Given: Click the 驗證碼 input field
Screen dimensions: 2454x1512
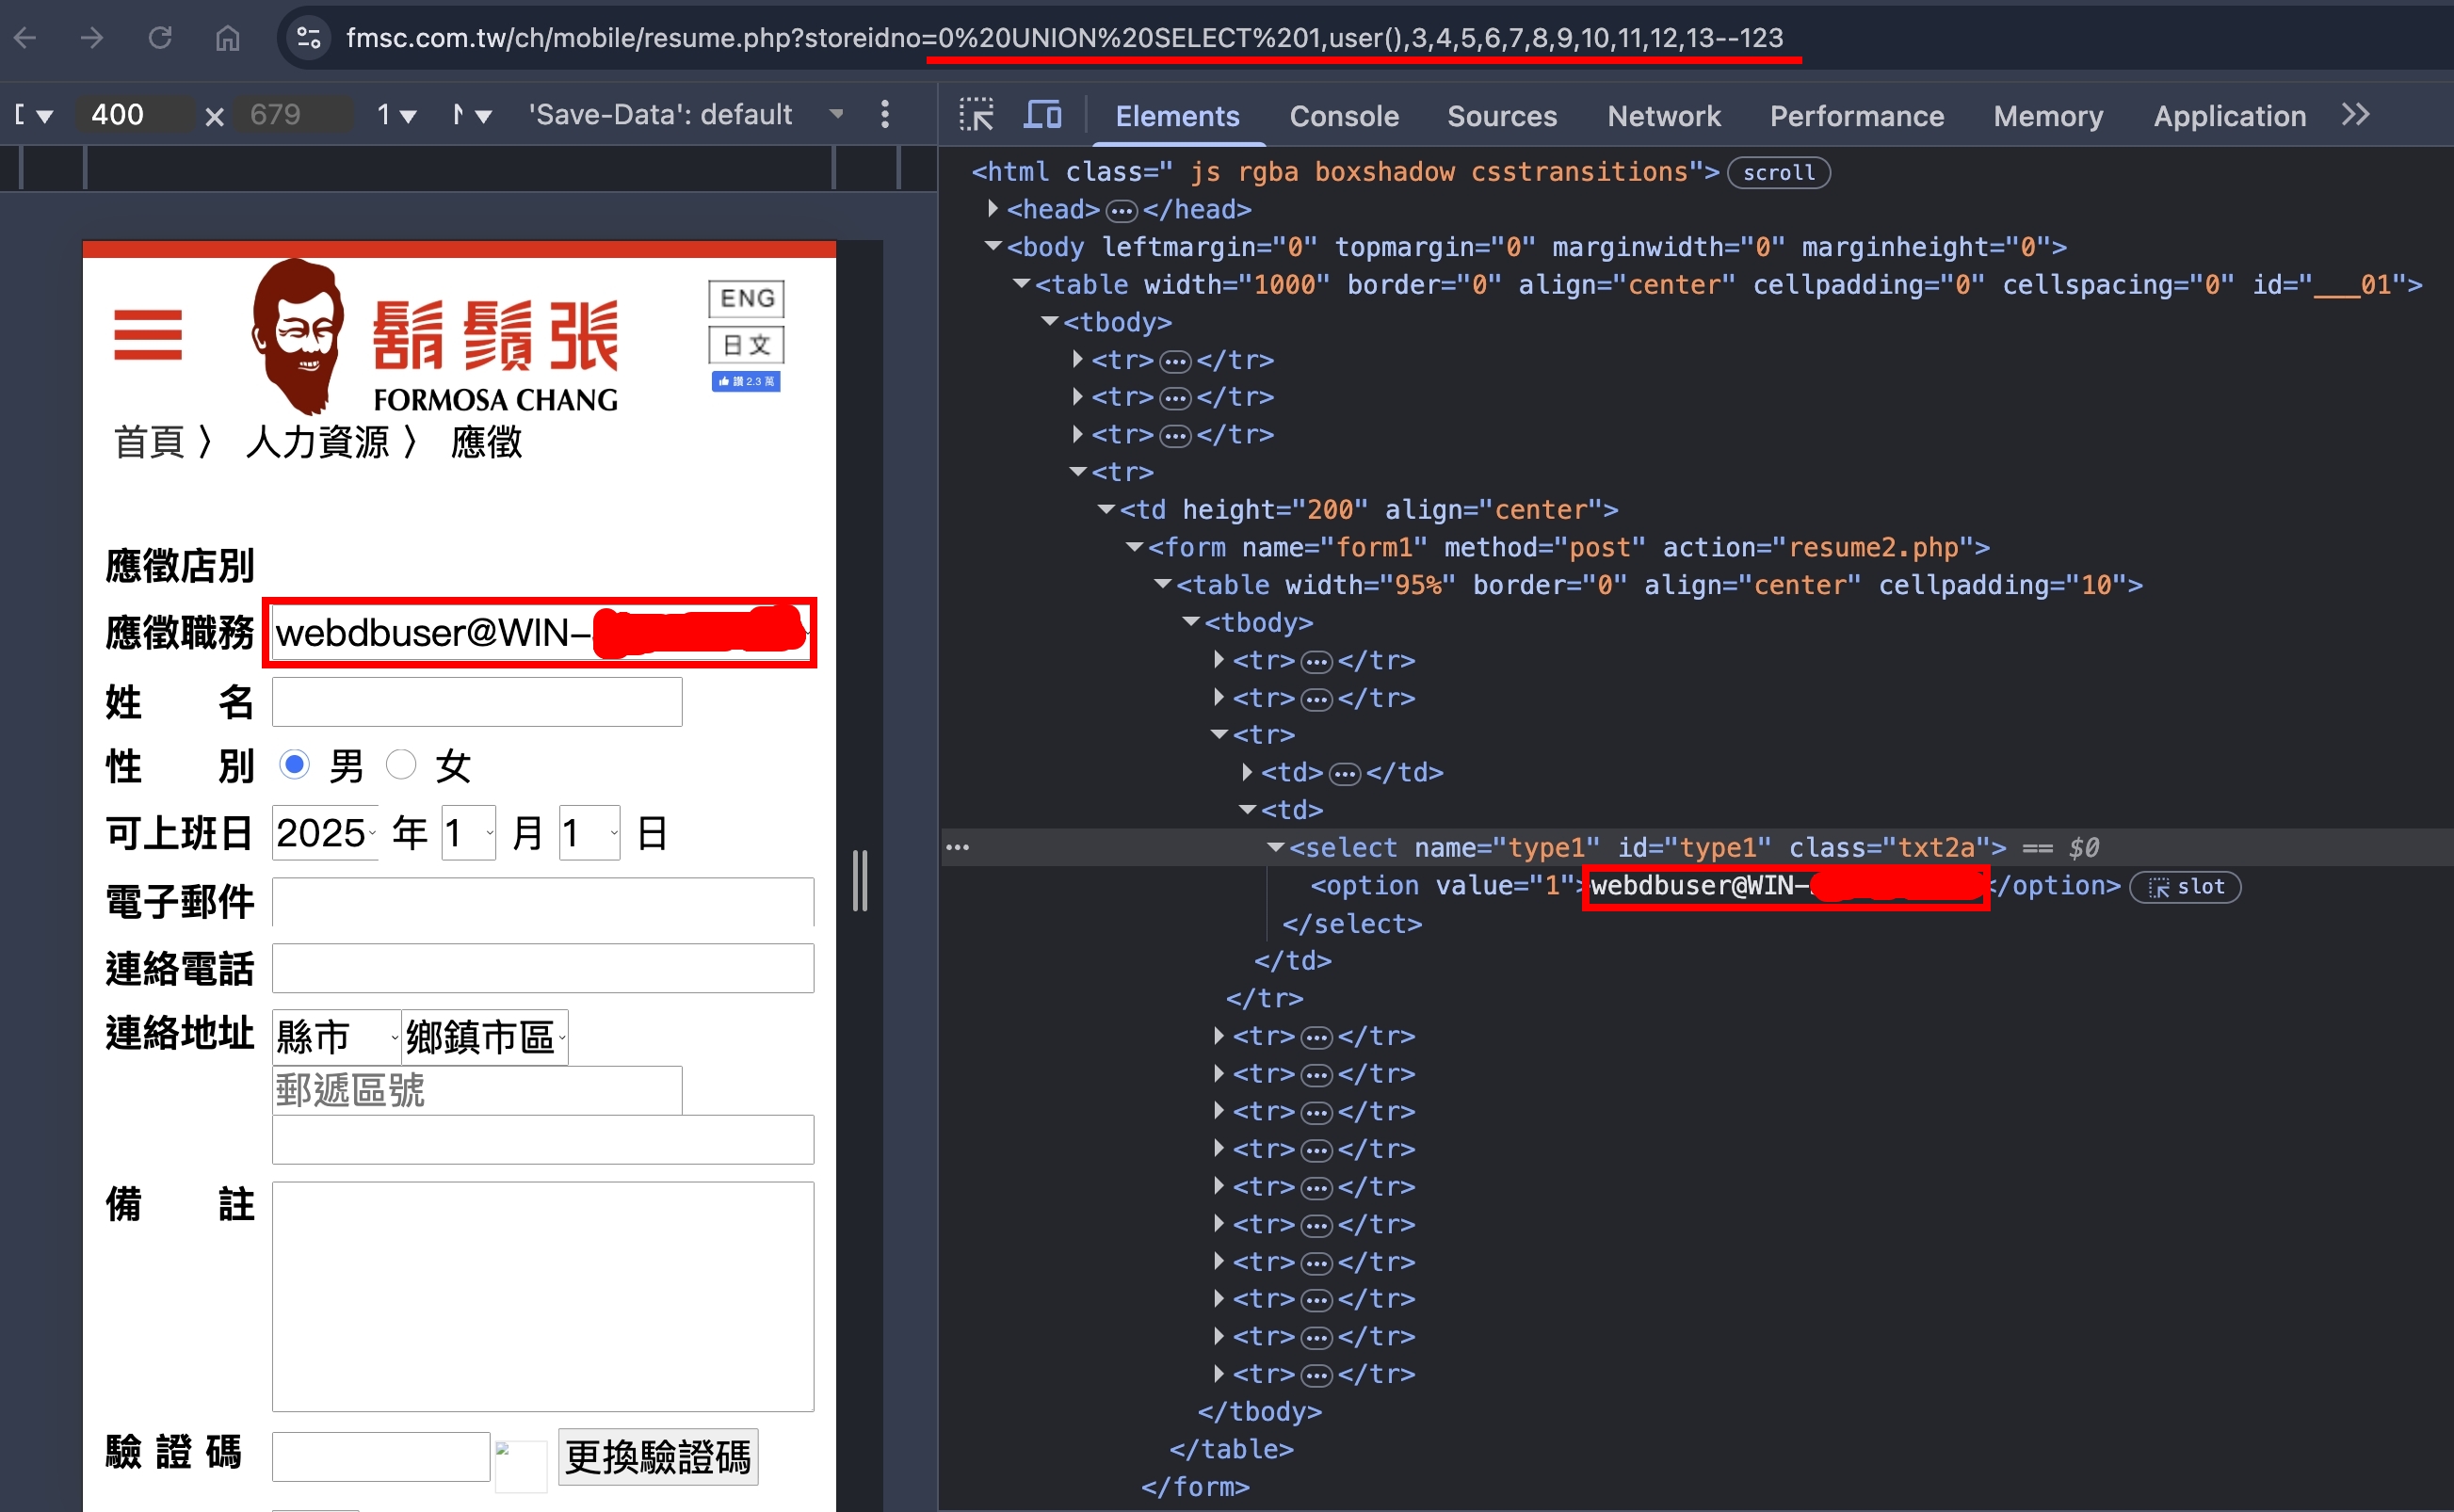Looking at the screenshot, I should pos(381,1457).
